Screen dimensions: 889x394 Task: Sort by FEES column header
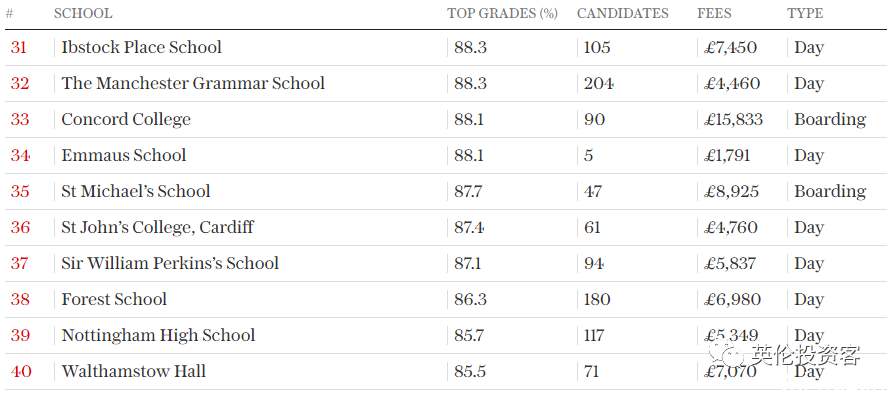click(x=714, y=14)
